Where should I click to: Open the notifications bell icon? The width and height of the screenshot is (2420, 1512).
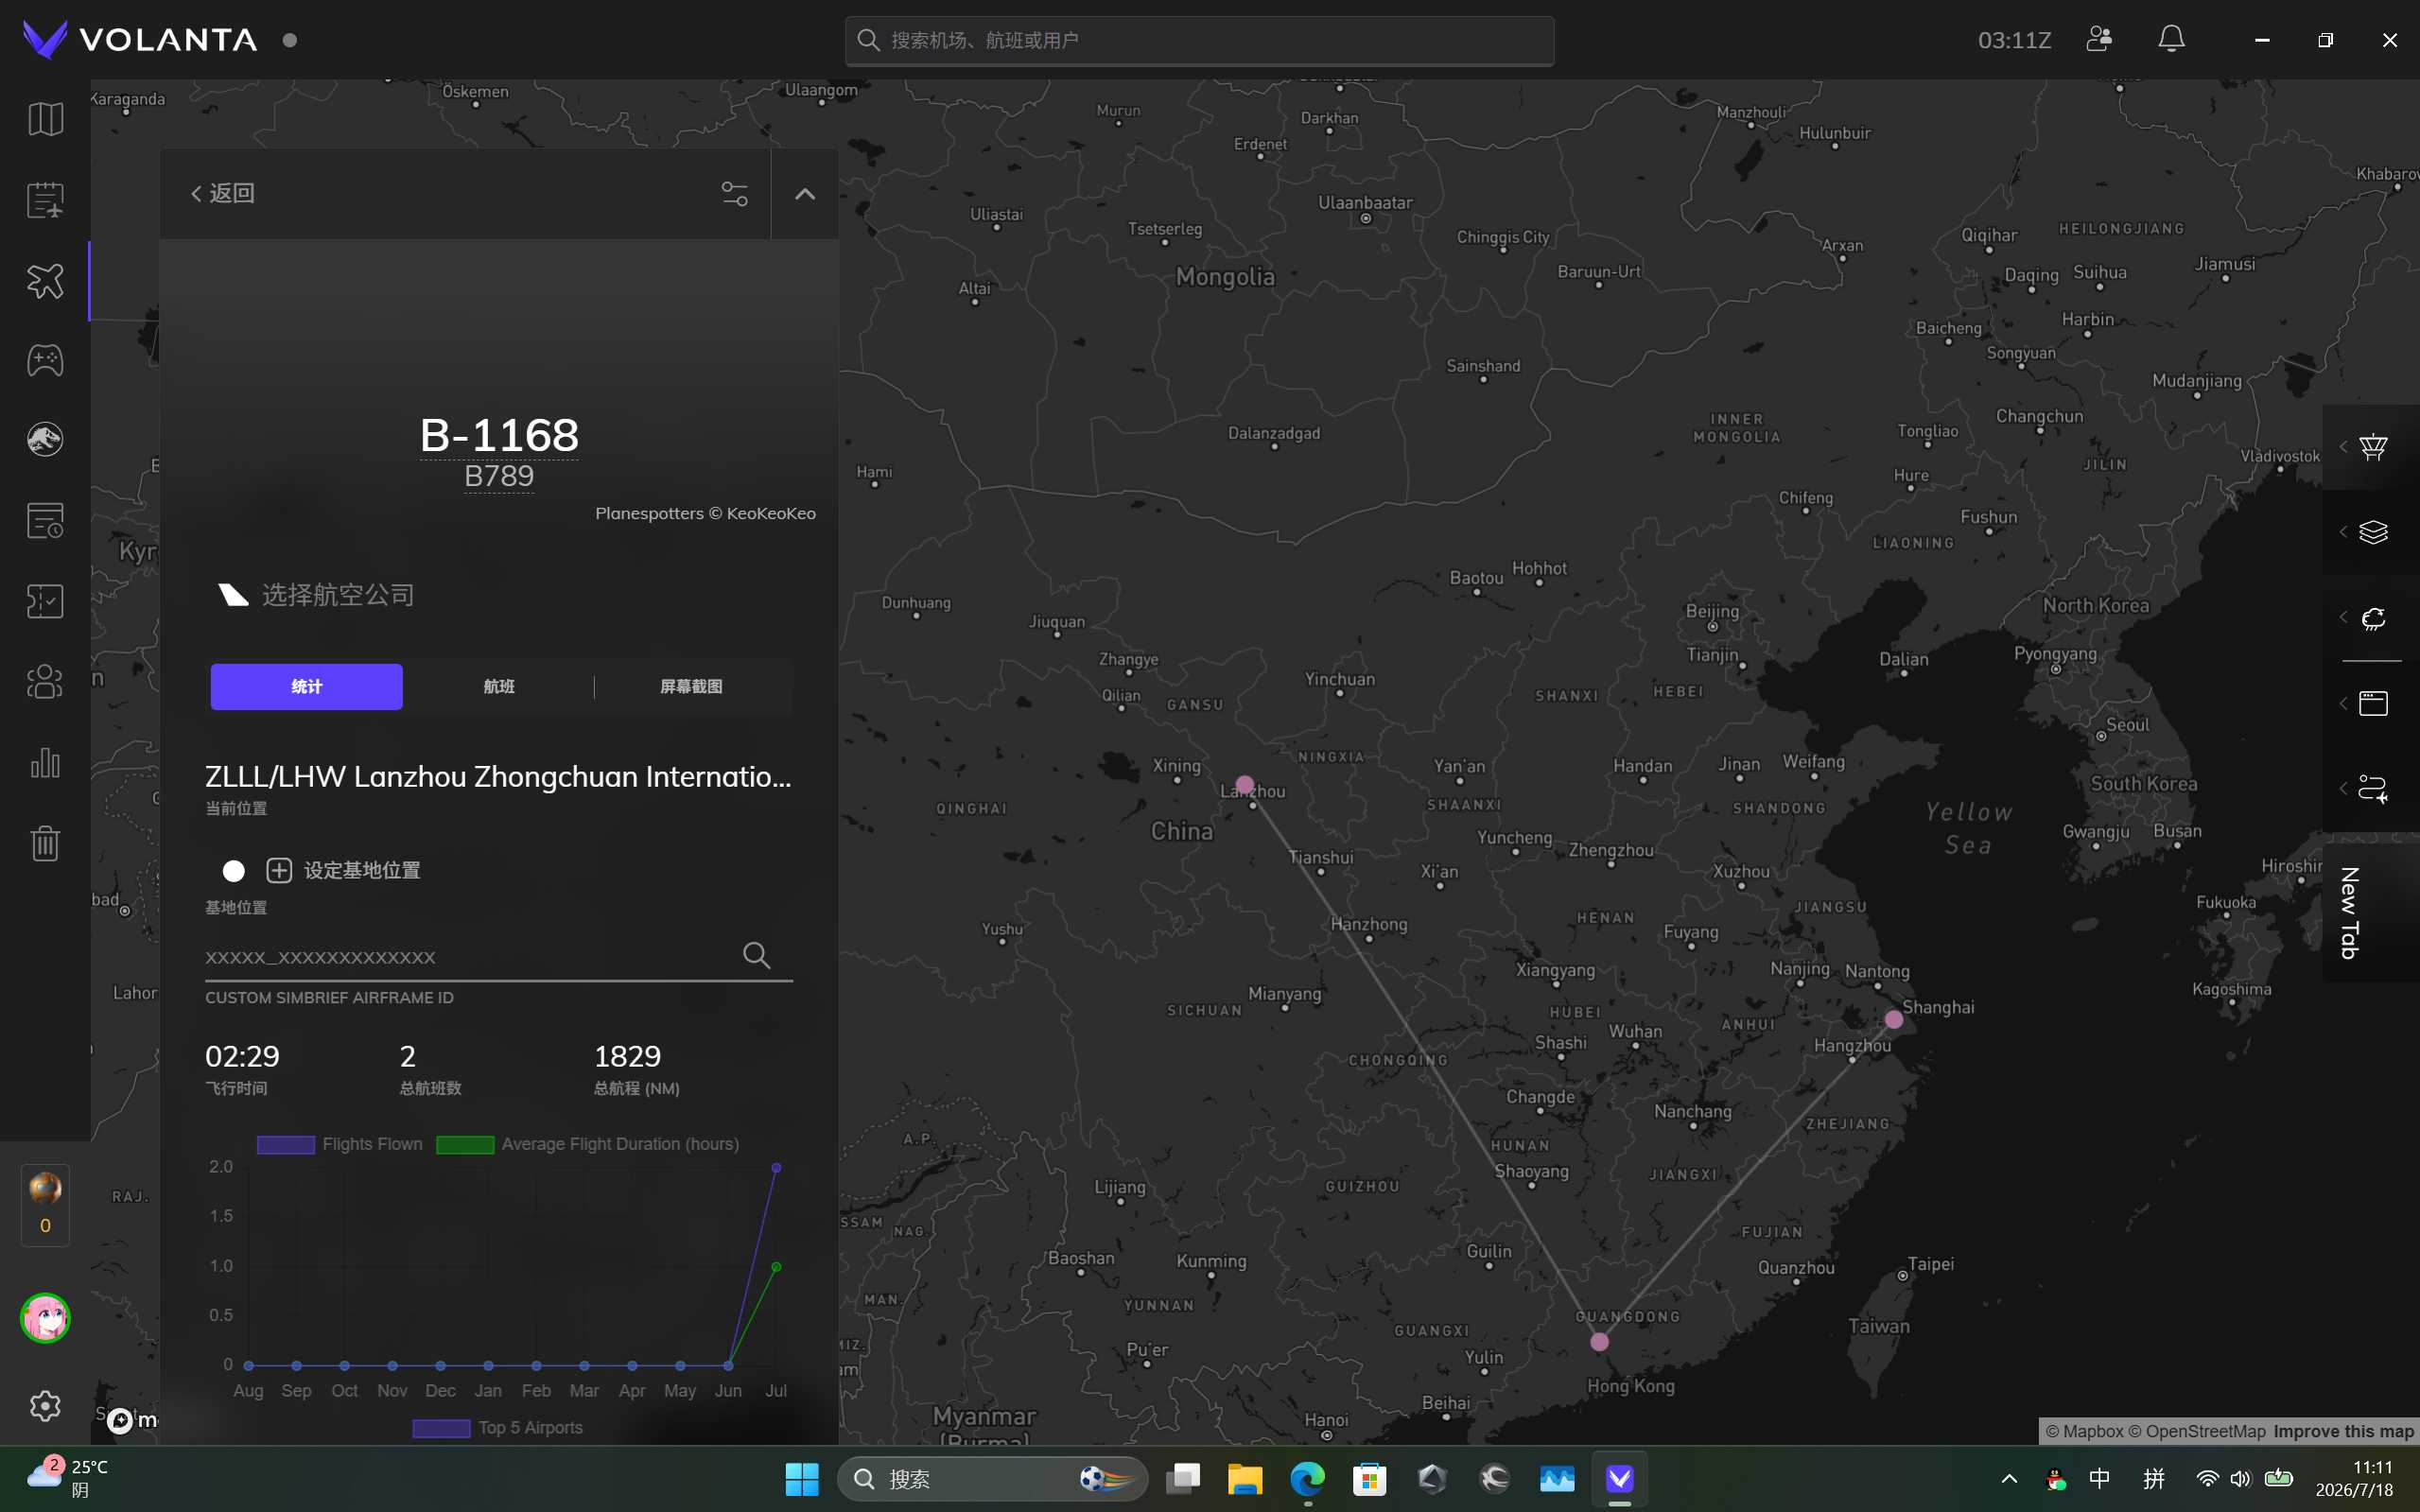[2171, 39]
